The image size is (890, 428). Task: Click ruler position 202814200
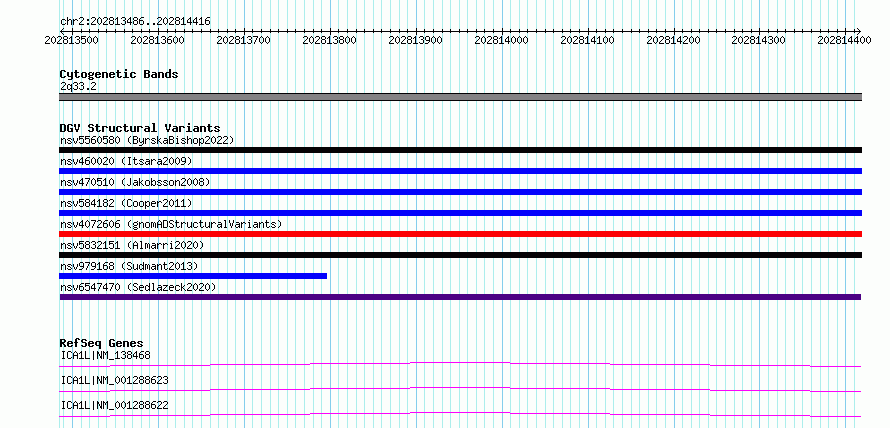(x=673, y=40)
